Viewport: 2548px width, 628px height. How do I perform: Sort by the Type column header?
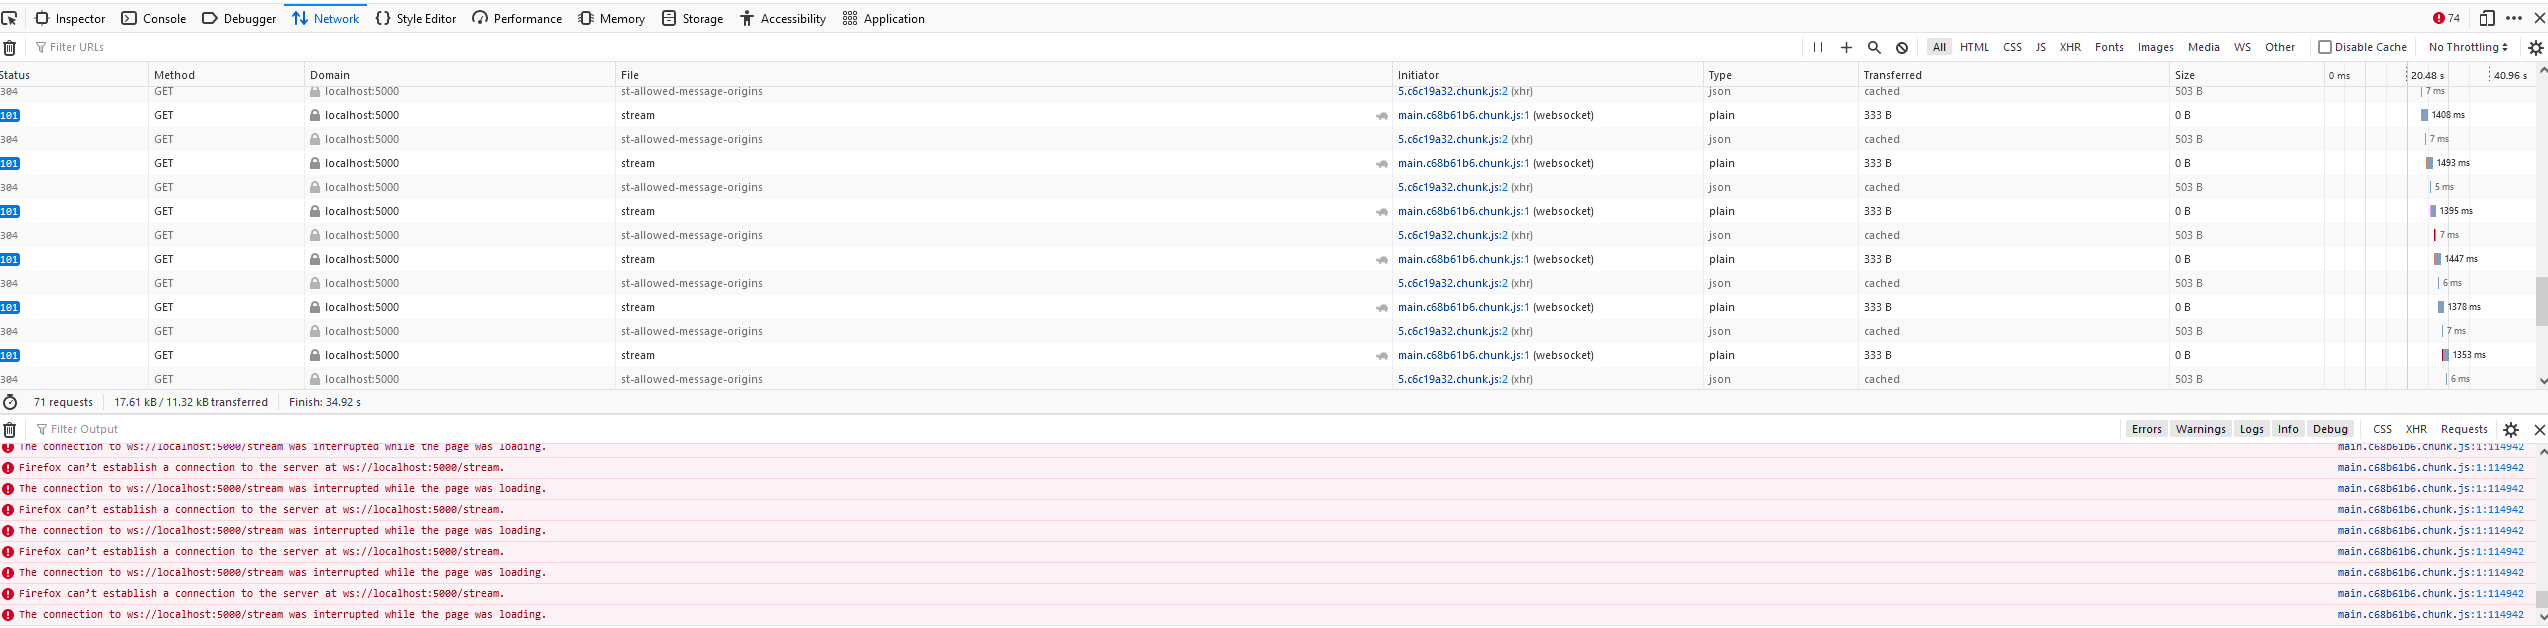[x=1780, y=75]
